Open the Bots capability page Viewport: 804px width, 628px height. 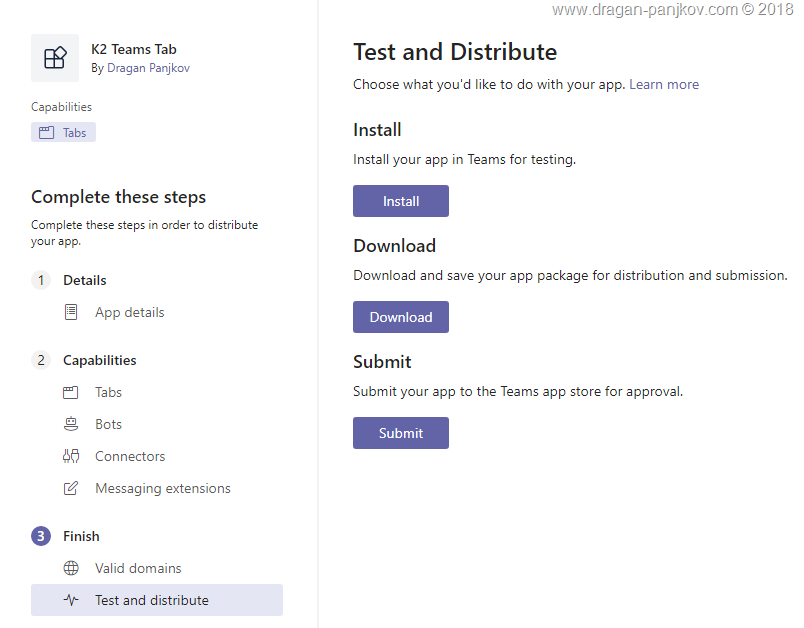tap(108, 424)
